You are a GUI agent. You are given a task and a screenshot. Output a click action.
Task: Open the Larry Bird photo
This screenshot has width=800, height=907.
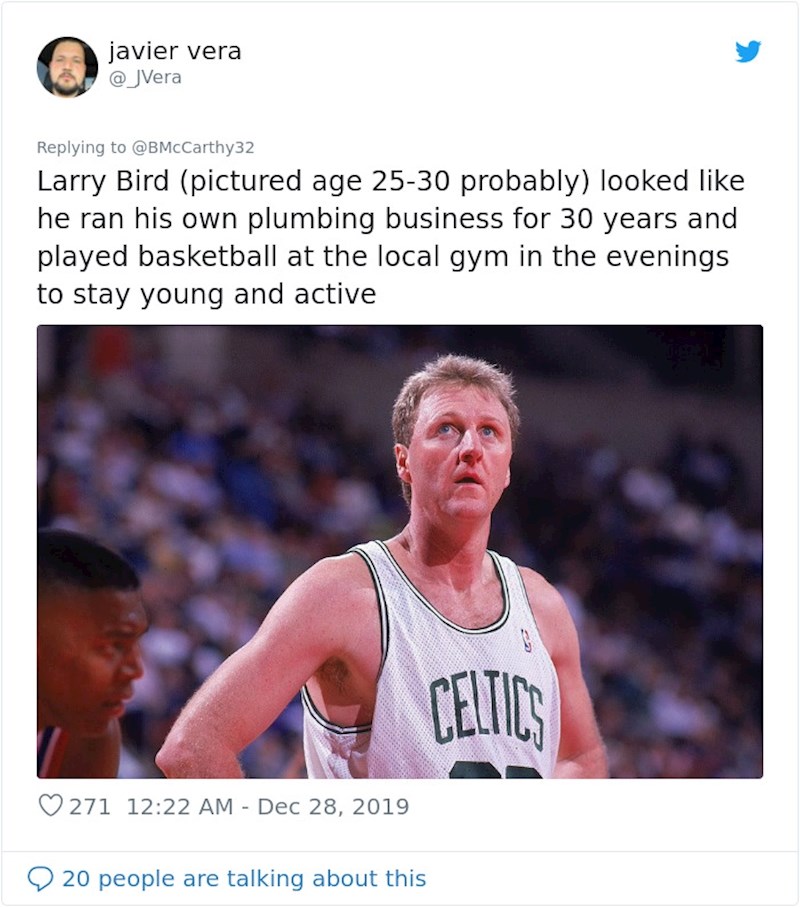tap(400, 550)
